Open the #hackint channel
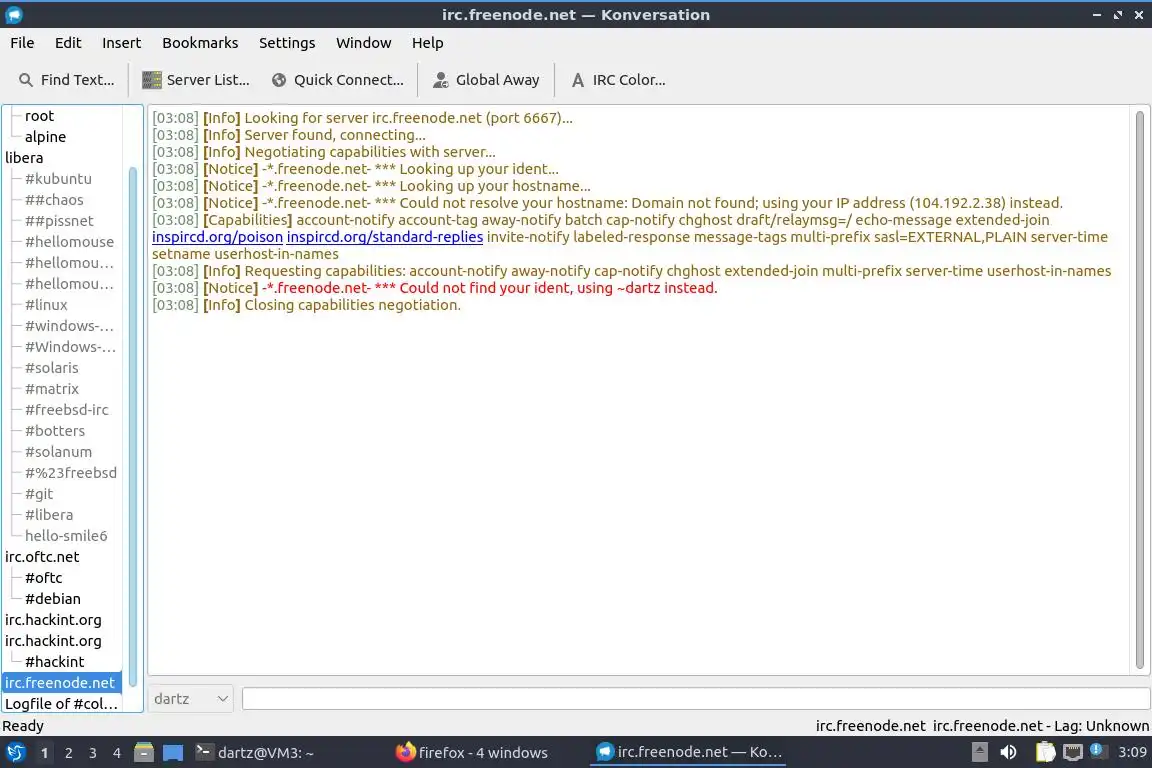 click(54, 662)
